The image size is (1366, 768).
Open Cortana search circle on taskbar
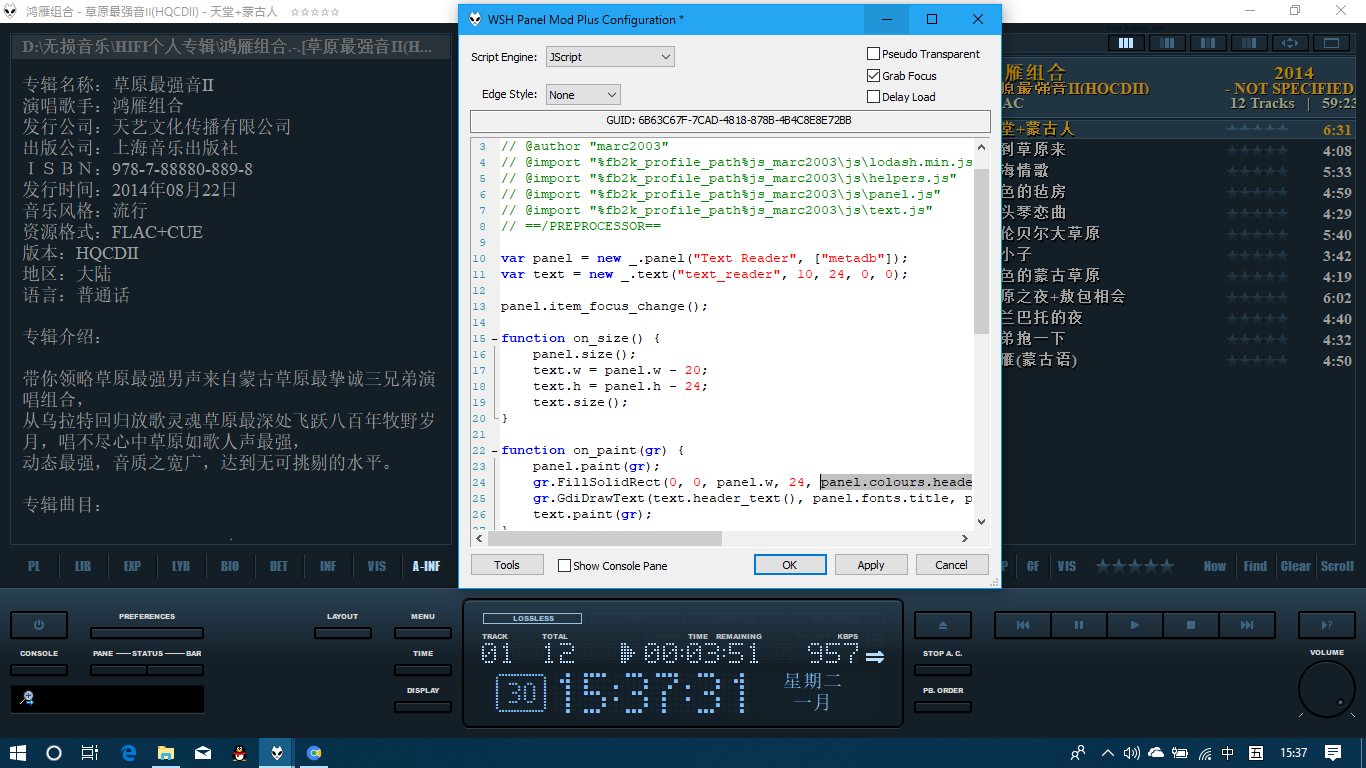[x=54, y=753]
